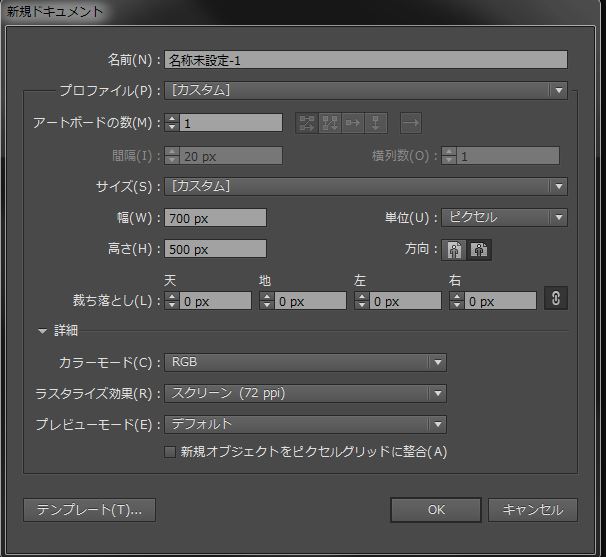Click the 地 bleed stepper arrows
The width and height of the screenshot is (606, 557).
[x=267, y=301]
